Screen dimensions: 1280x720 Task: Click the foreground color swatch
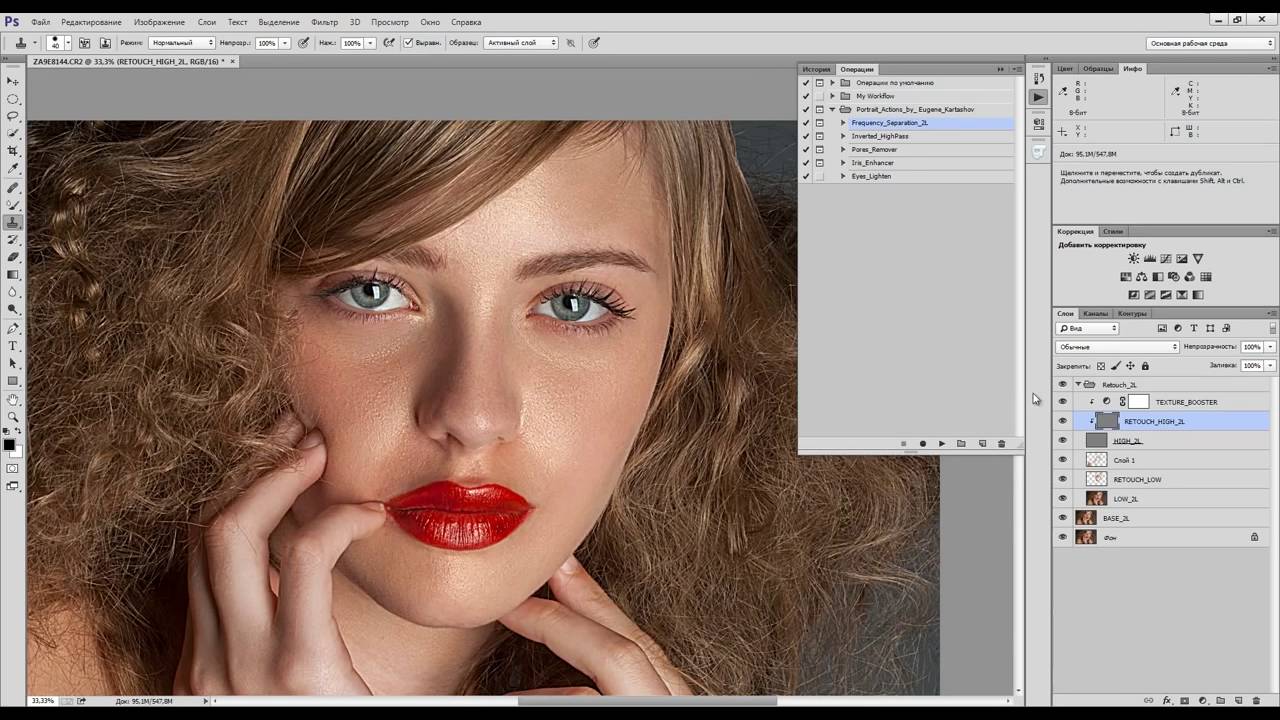[x=9, y=445]
